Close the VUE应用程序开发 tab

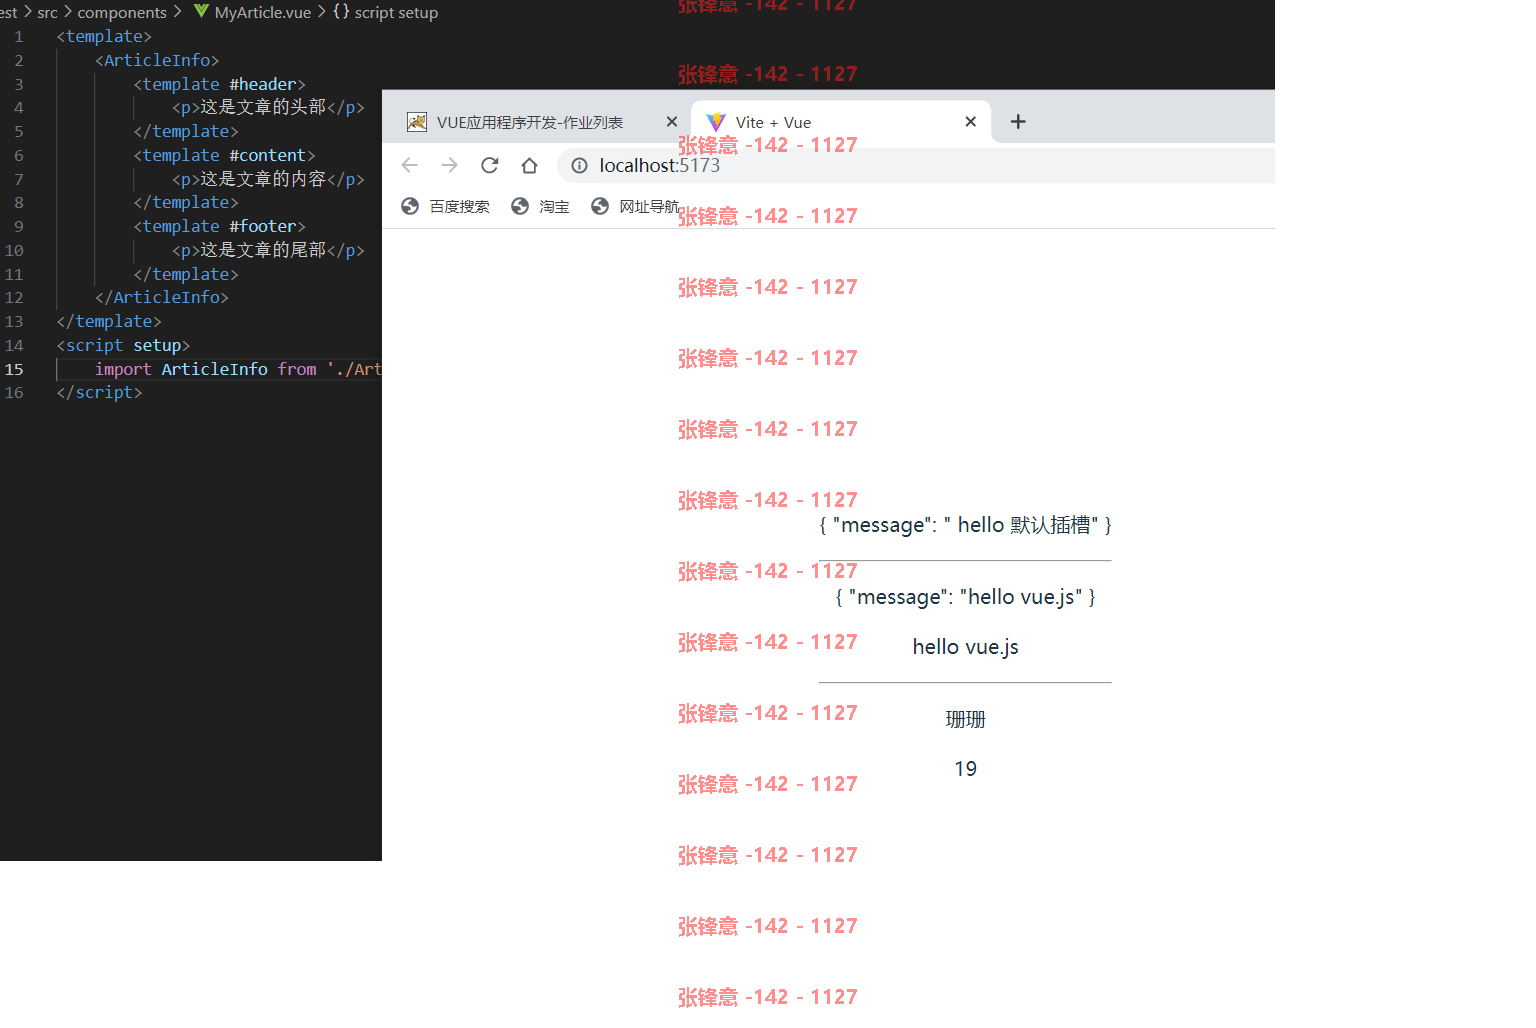click(x=672, y=121)
